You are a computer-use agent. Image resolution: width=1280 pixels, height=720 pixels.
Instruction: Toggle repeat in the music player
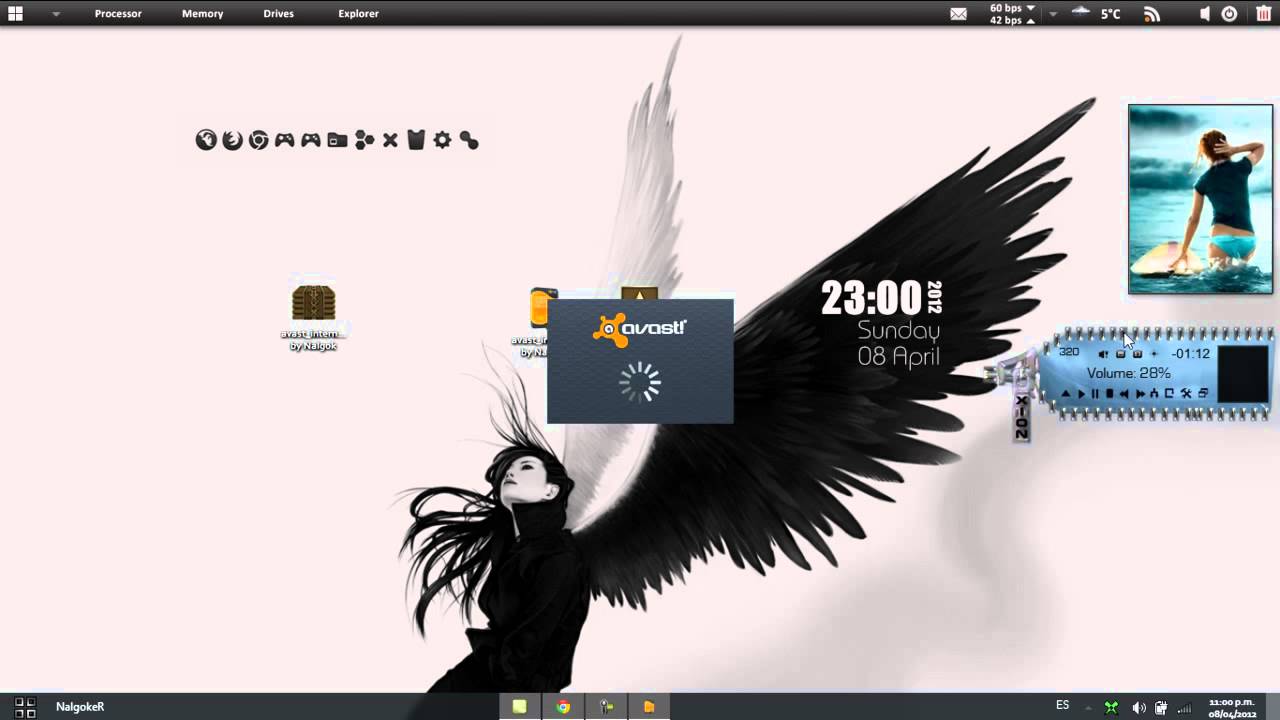coord(1169,394)
